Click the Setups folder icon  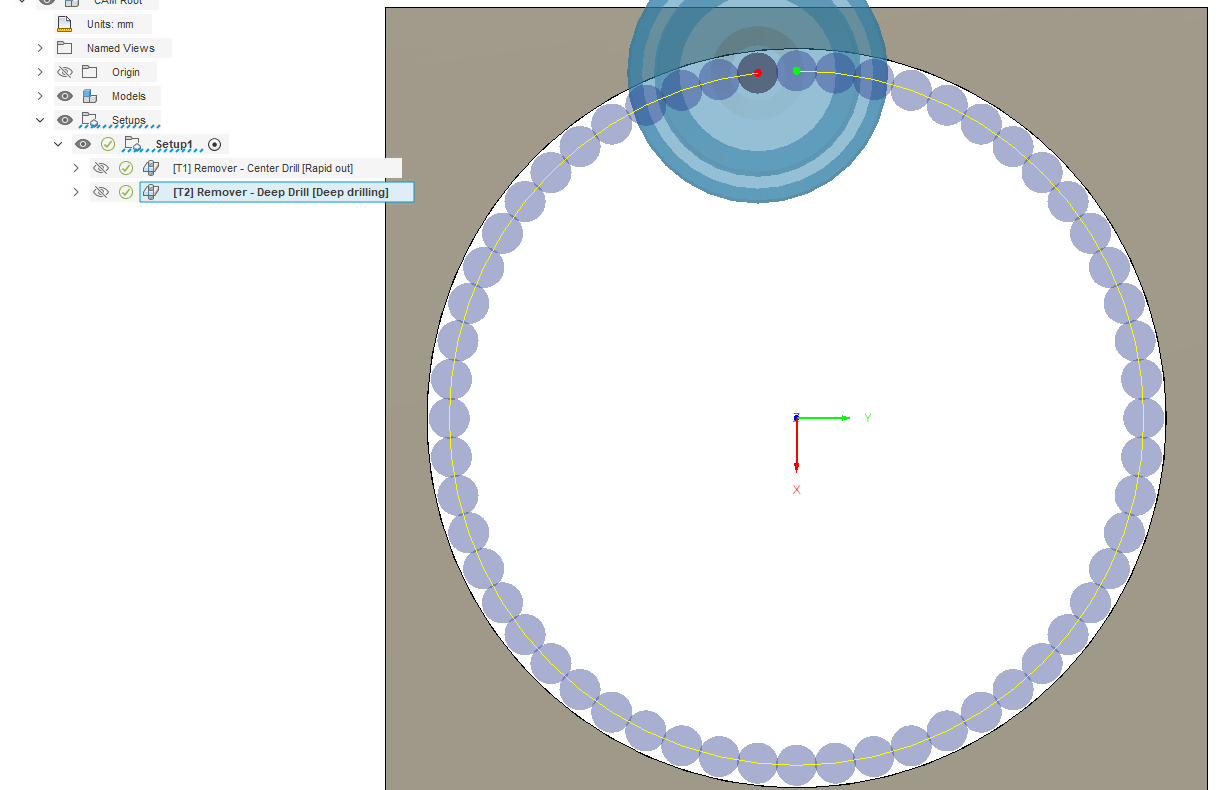(90, 120)
